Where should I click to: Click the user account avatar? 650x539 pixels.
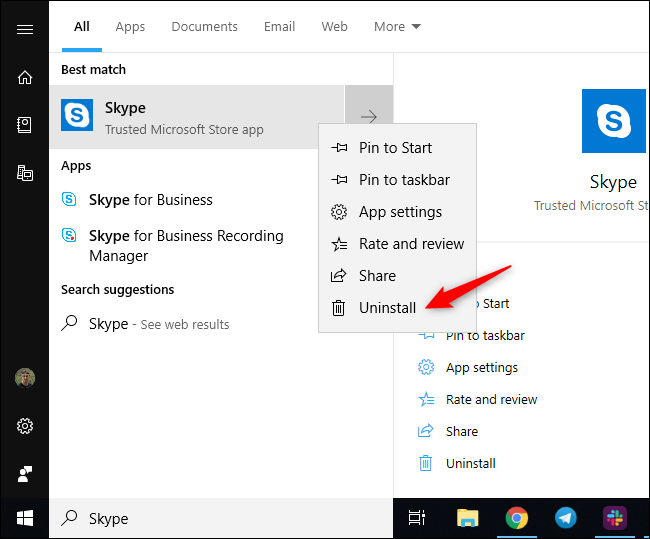pyautogui.click(x=24, y=379)
